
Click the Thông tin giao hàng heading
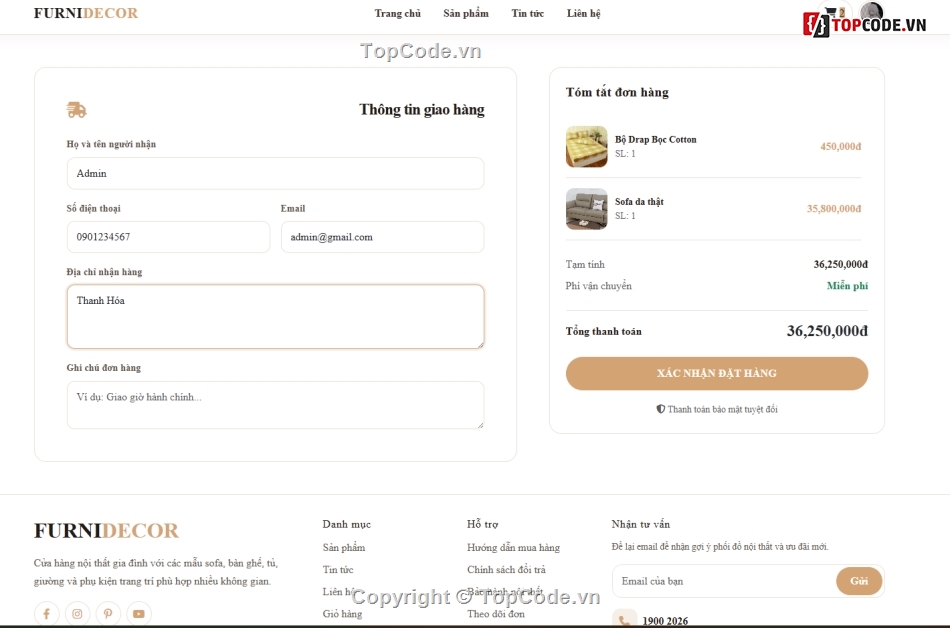[x=422, y=110]
